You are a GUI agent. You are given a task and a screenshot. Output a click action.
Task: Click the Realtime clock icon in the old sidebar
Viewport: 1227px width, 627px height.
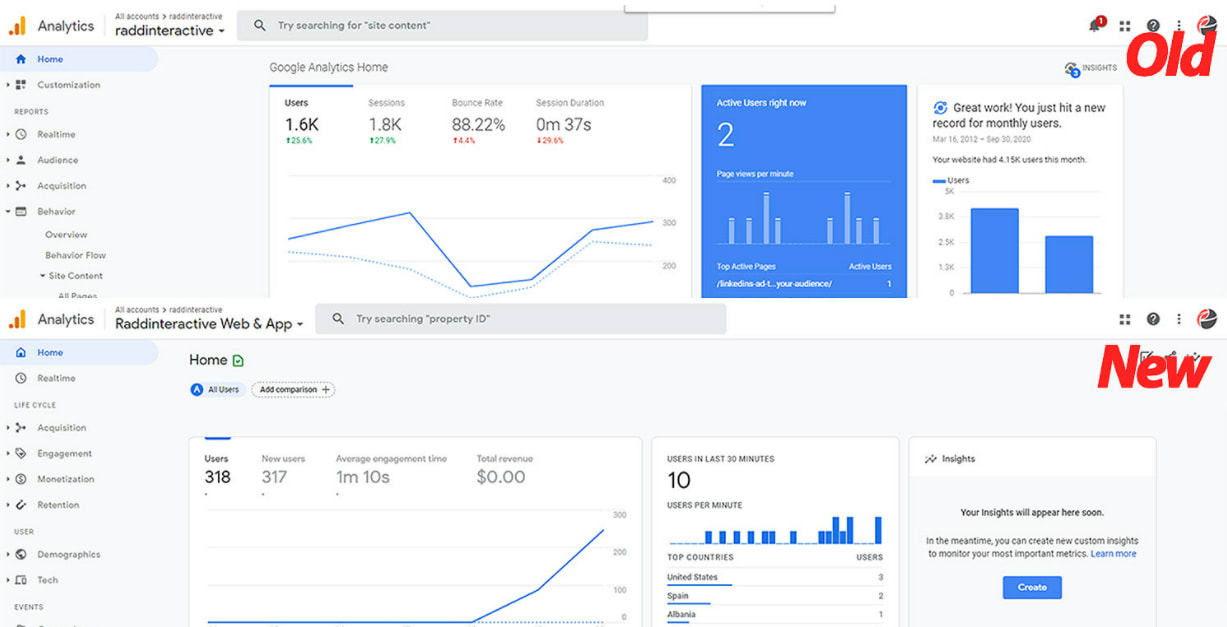pyautogui.click(x=21, y=134)
